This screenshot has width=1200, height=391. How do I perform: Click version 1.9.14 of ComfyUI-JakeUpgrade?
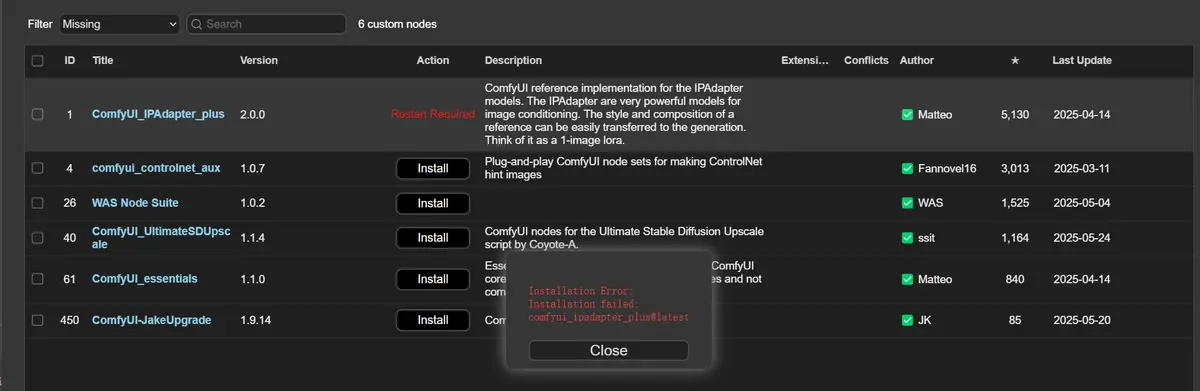click(x=256, y=320)
